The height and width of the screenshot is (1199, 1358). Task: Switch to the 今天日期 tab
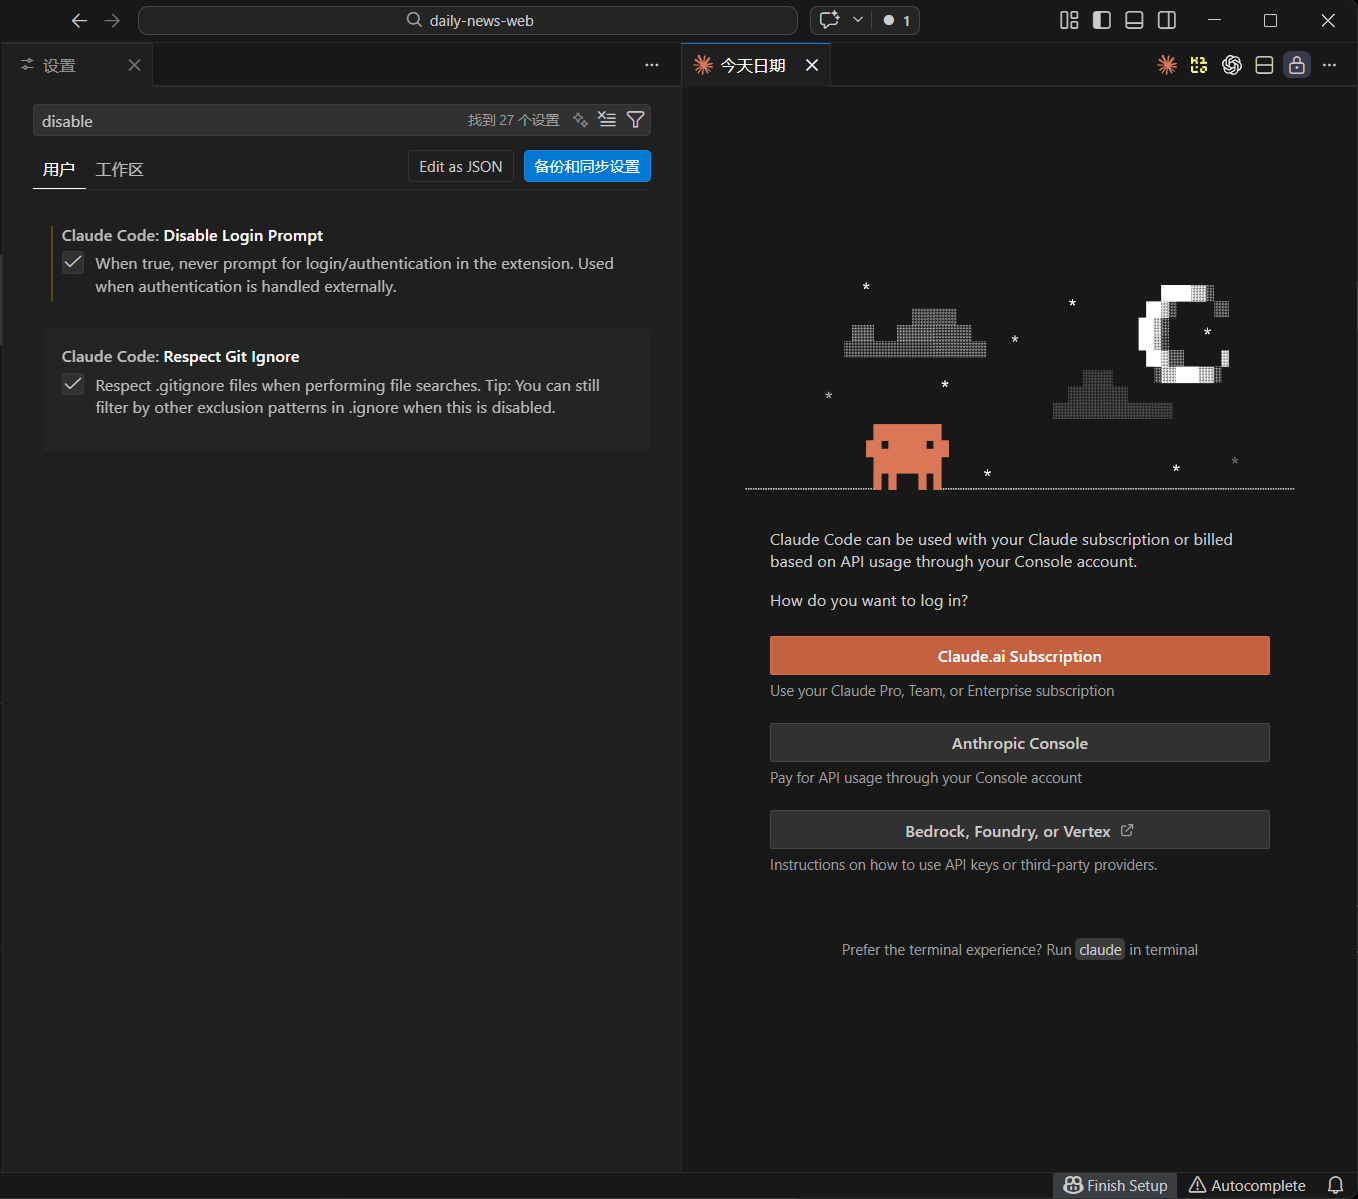click(753, 65)
